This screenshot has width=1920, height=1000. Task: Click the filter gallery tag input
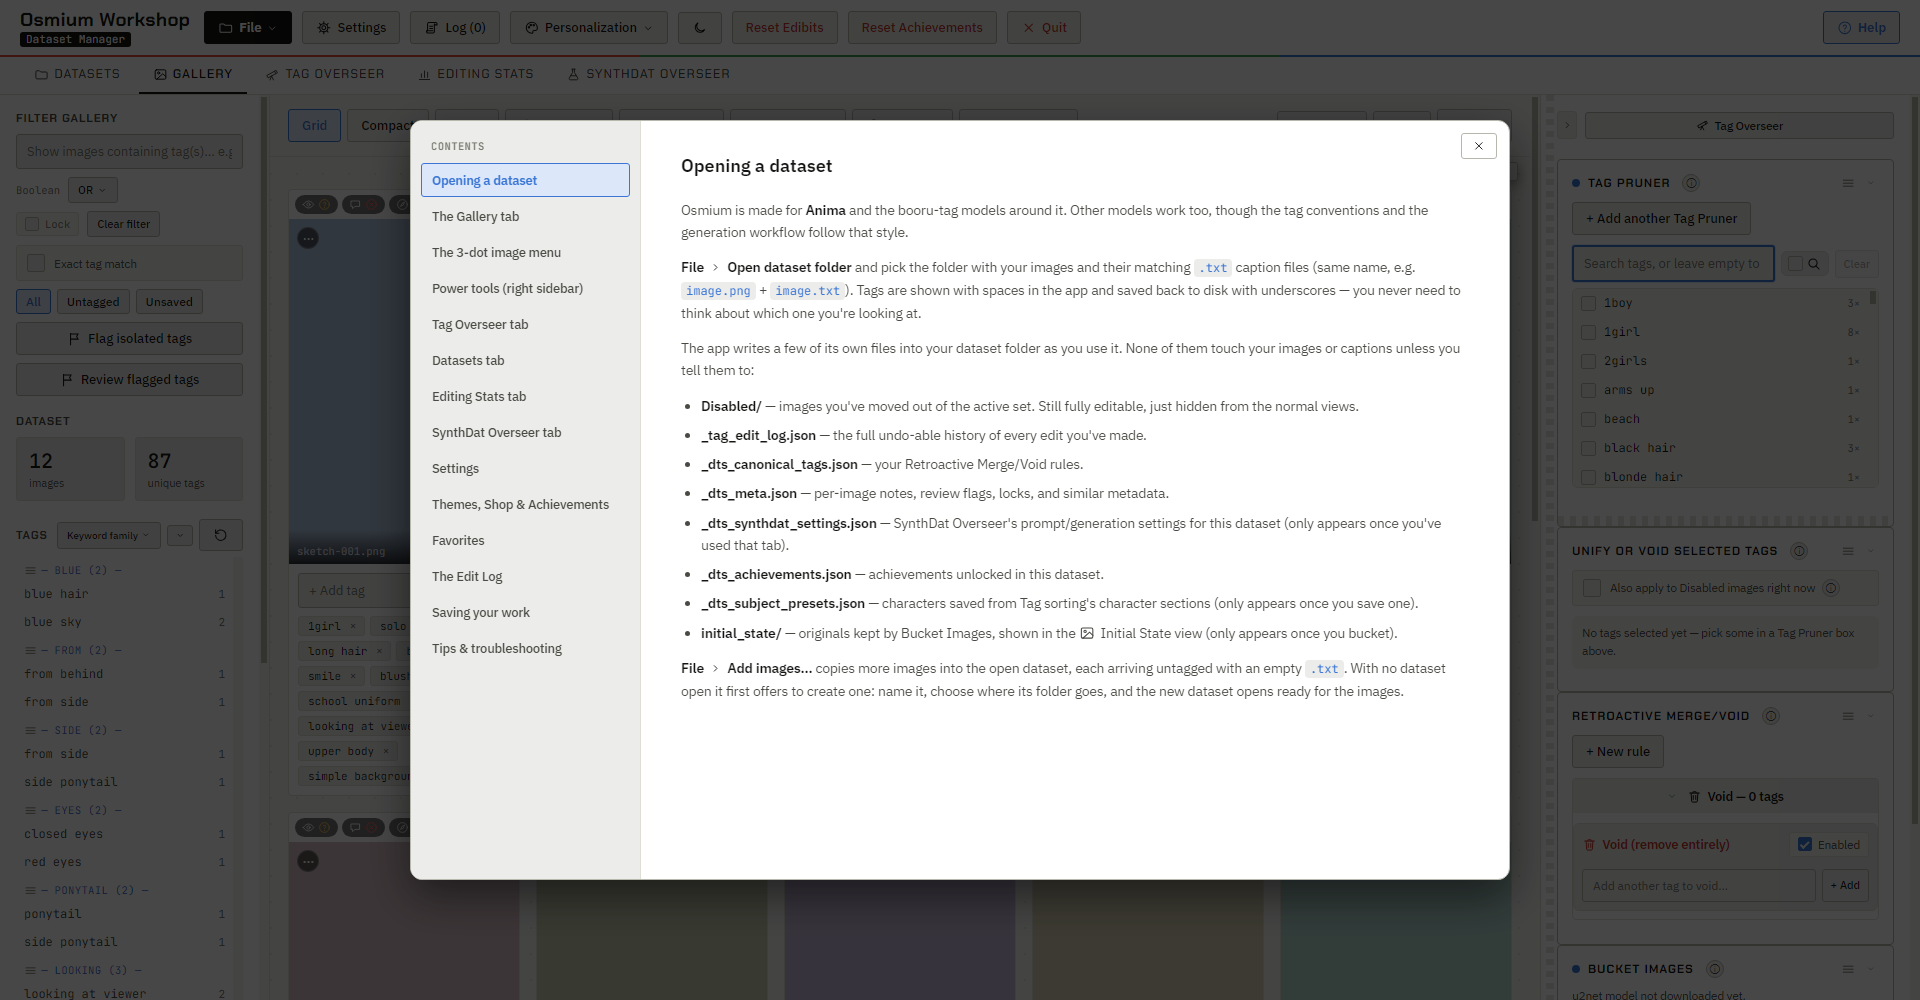129,152
